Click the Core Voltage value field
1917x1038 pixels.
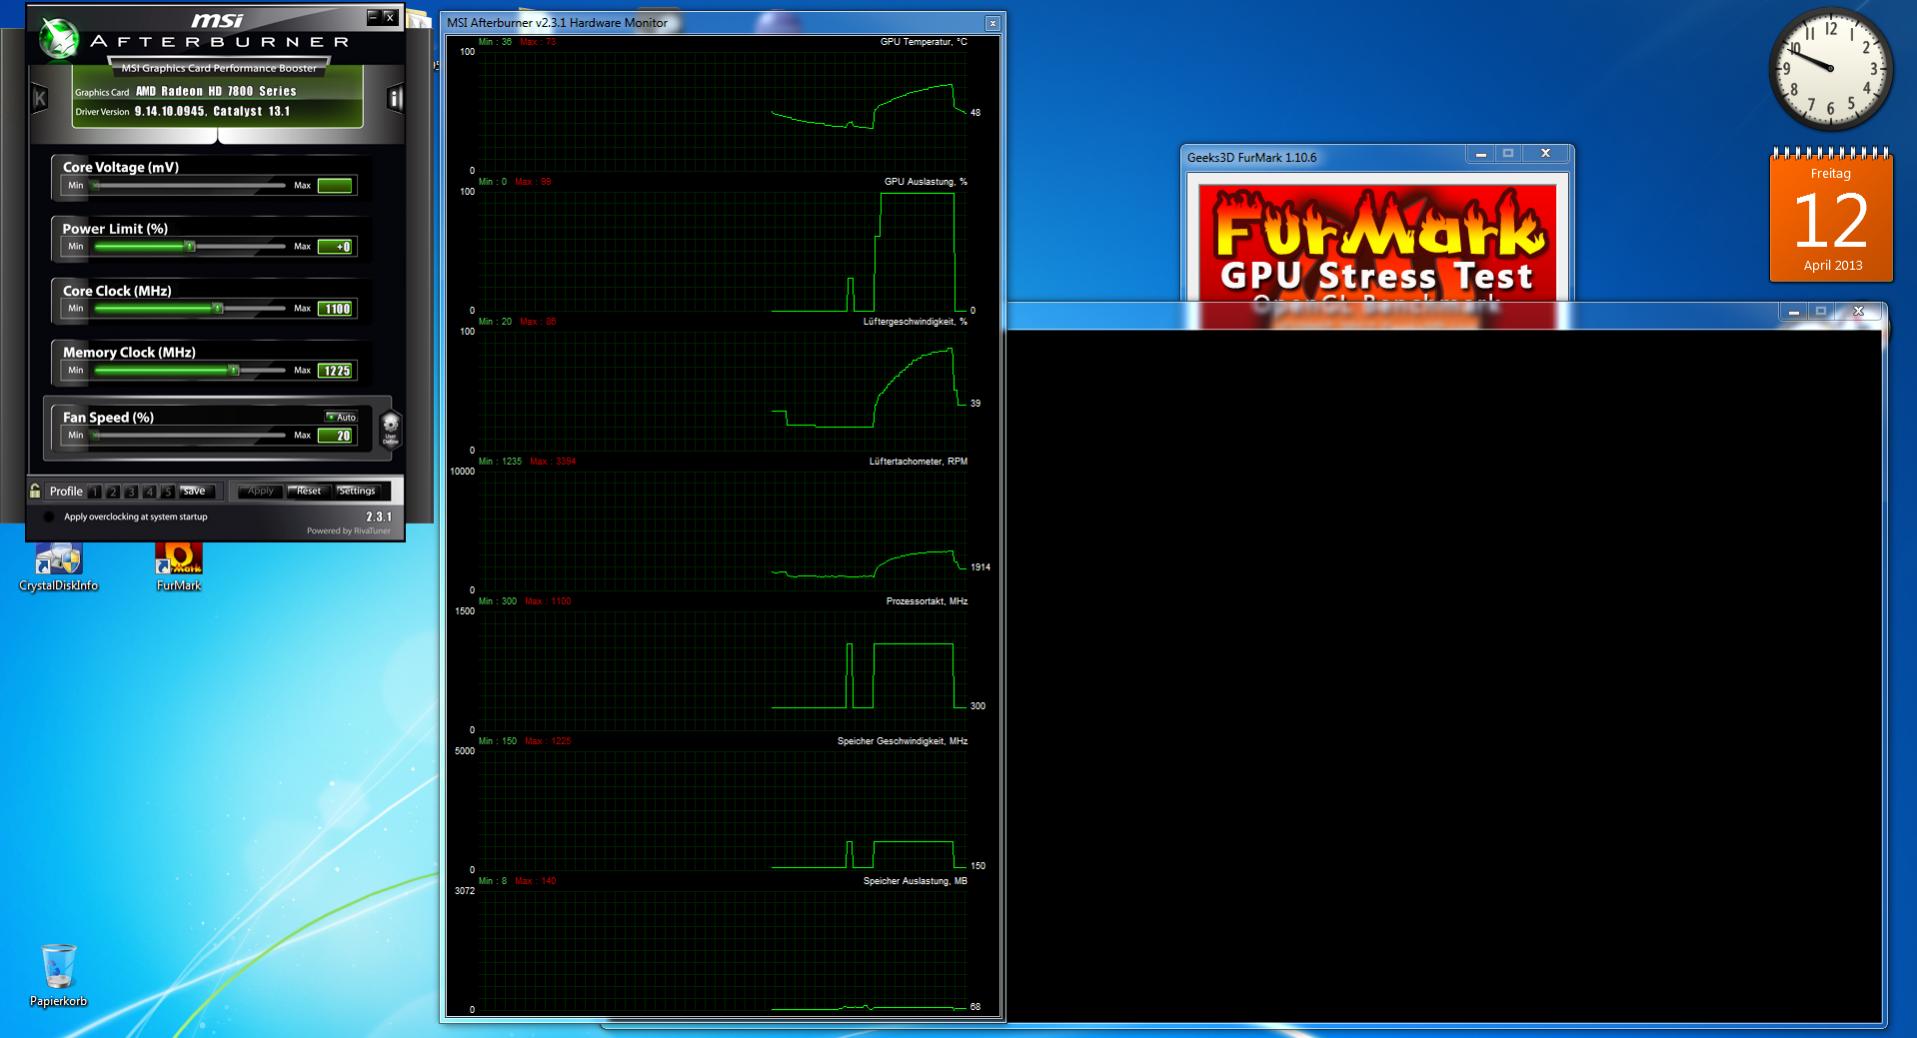point(335,186)
